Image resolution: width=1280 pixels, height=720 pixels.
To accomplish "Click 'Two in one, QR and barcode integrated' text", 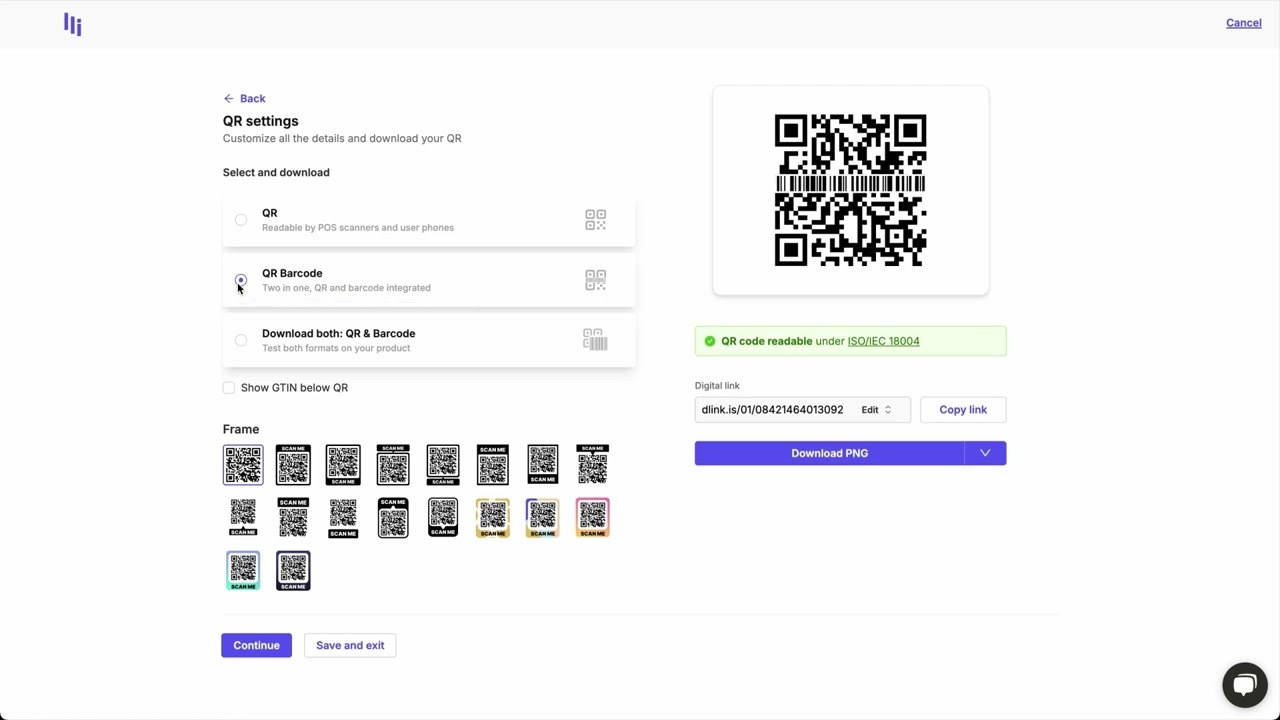I will pos(346,288).
